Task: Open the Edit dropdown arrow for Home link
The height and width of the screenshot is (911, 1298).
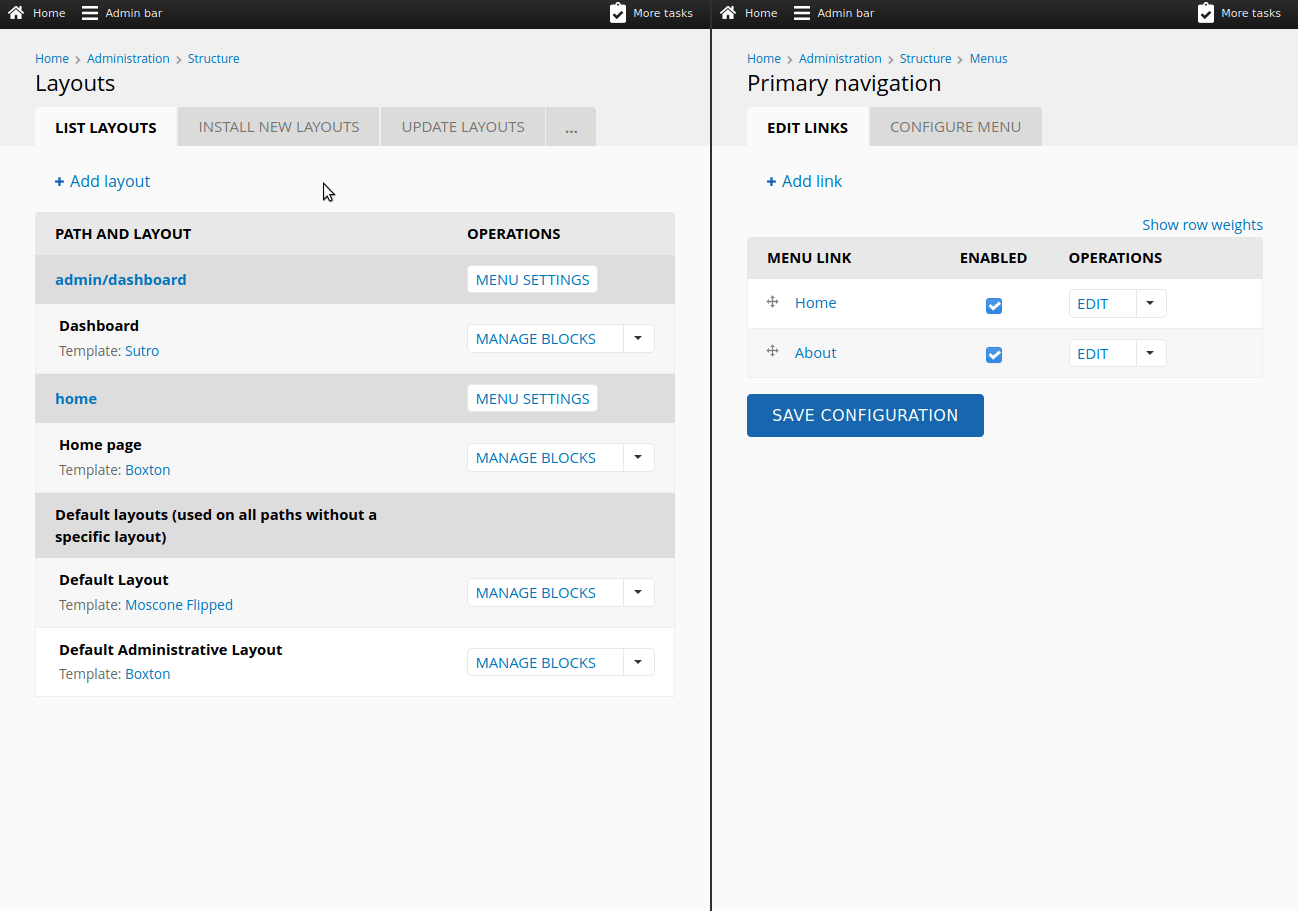Action: point(1151,303)
